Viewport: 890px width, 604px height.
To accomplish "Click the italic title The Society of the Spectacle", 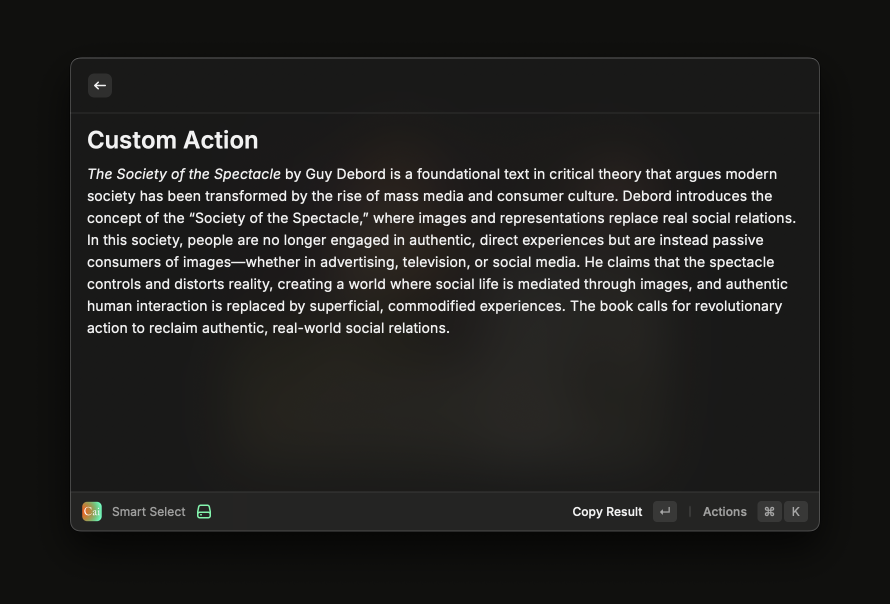I will pyautogui.click(x=184, y=174).
